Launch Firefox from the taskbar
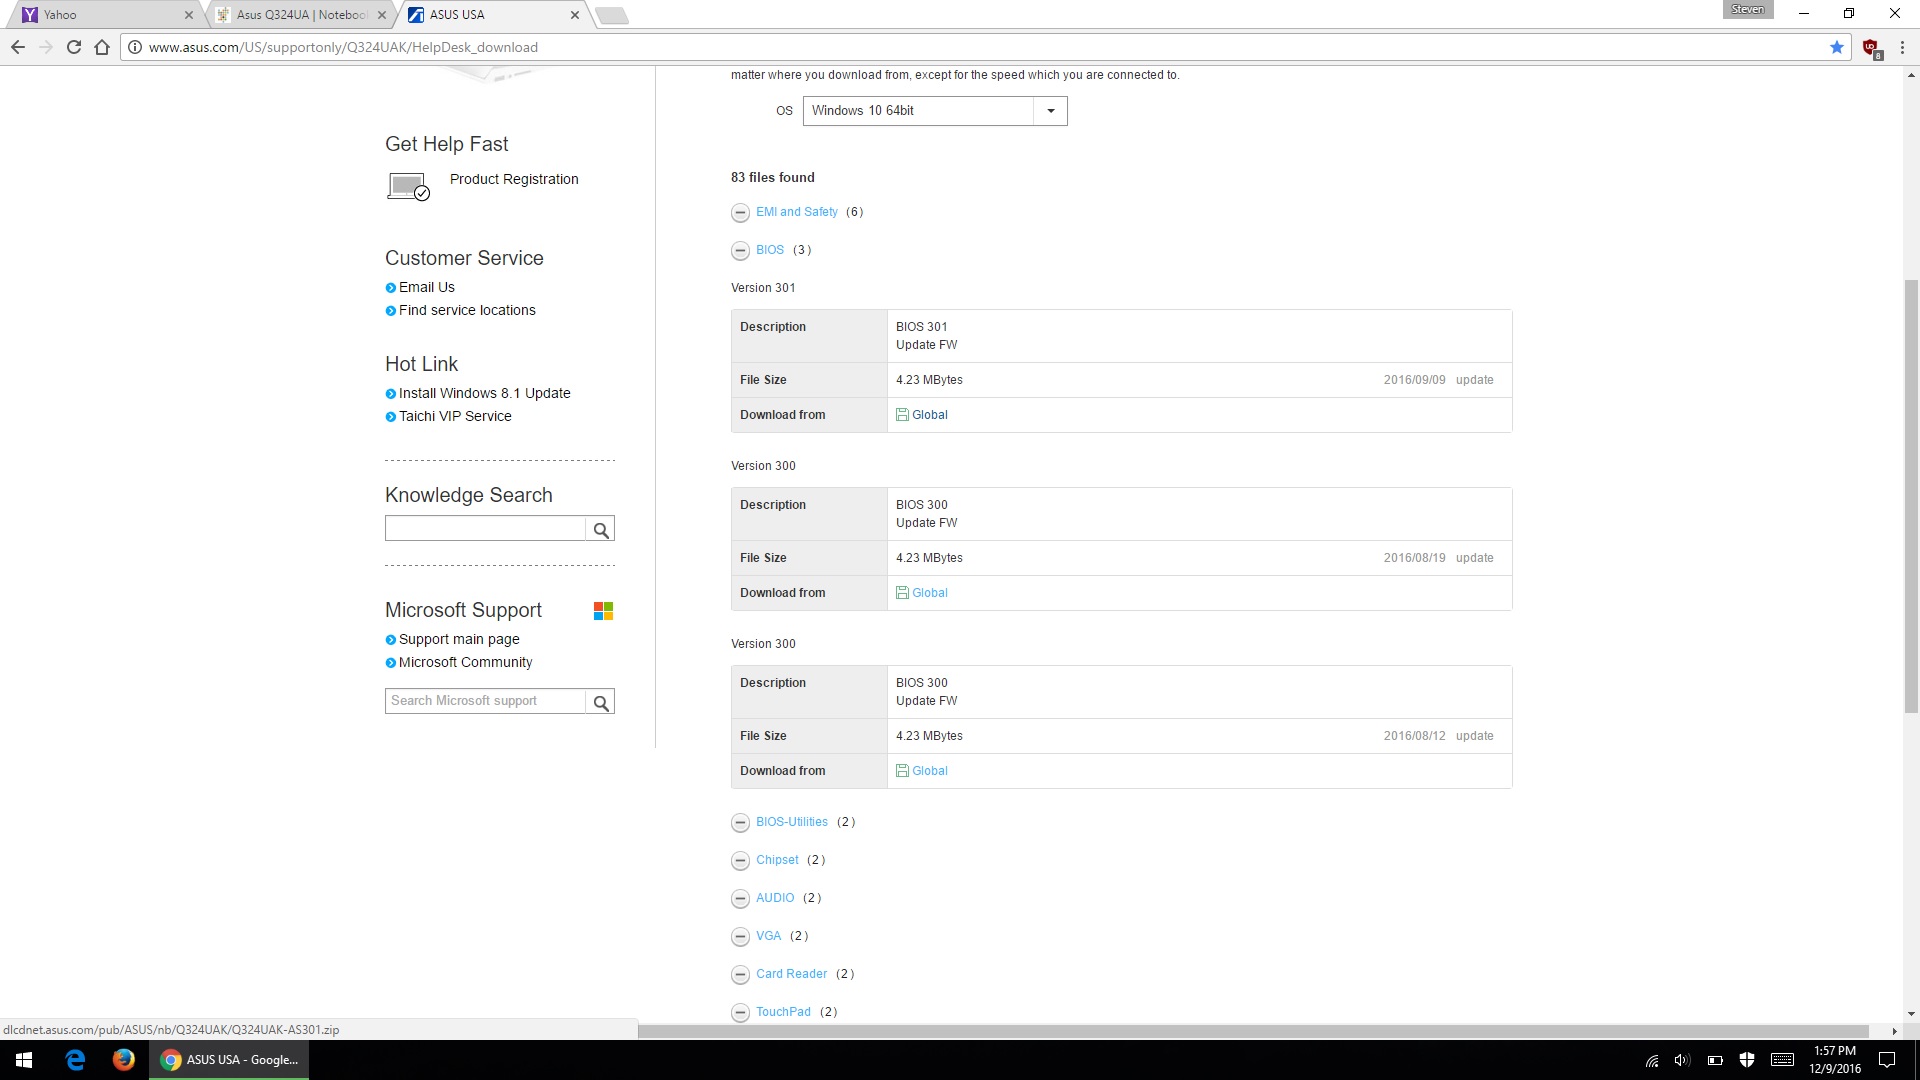1920x1080 pixels. pyautogui.click(x=124, y=1060)
